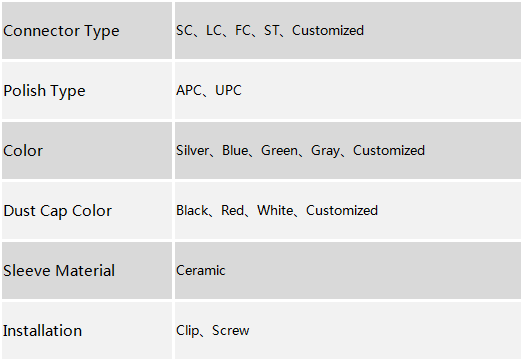
Task: Click the word UPC in Polish Type row
Action: (228, 90)
